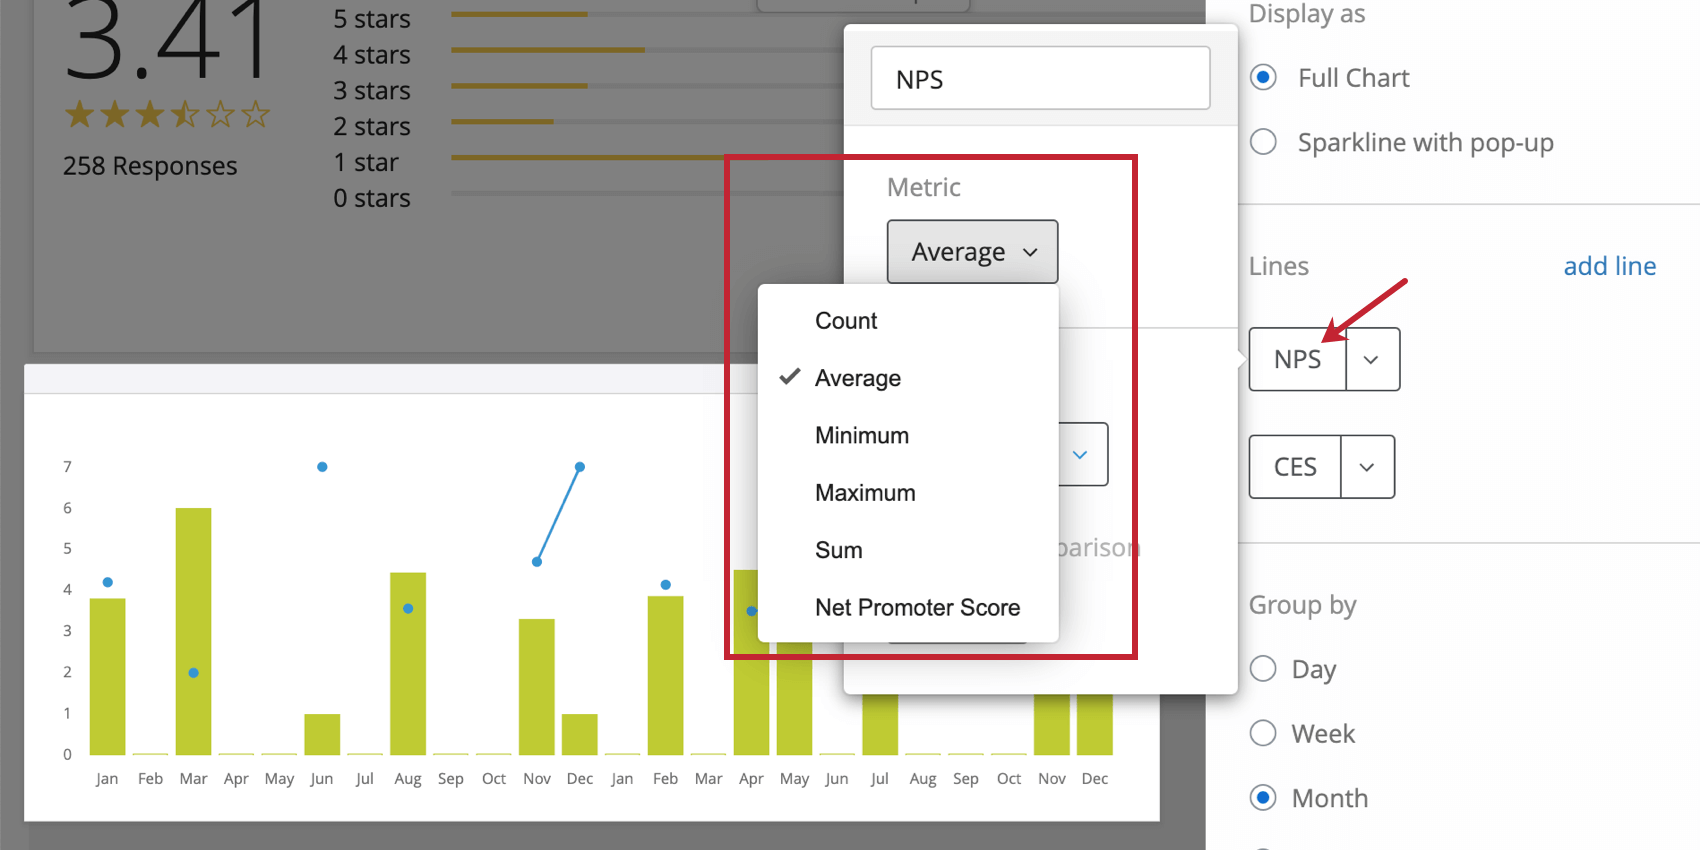1700x850 pixels.
Task: Select Sparkline with pop-up option
Action: 1264,142
